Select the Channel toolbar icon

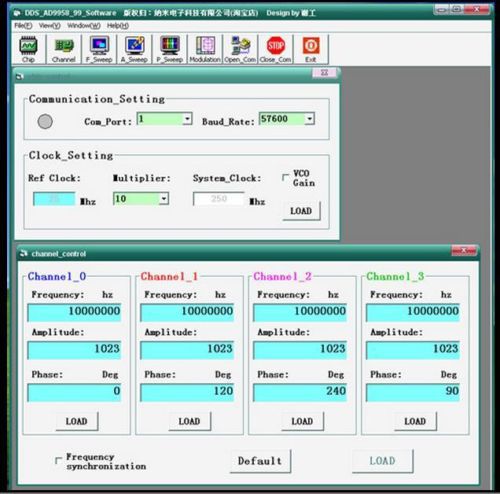tap(63, 49)
